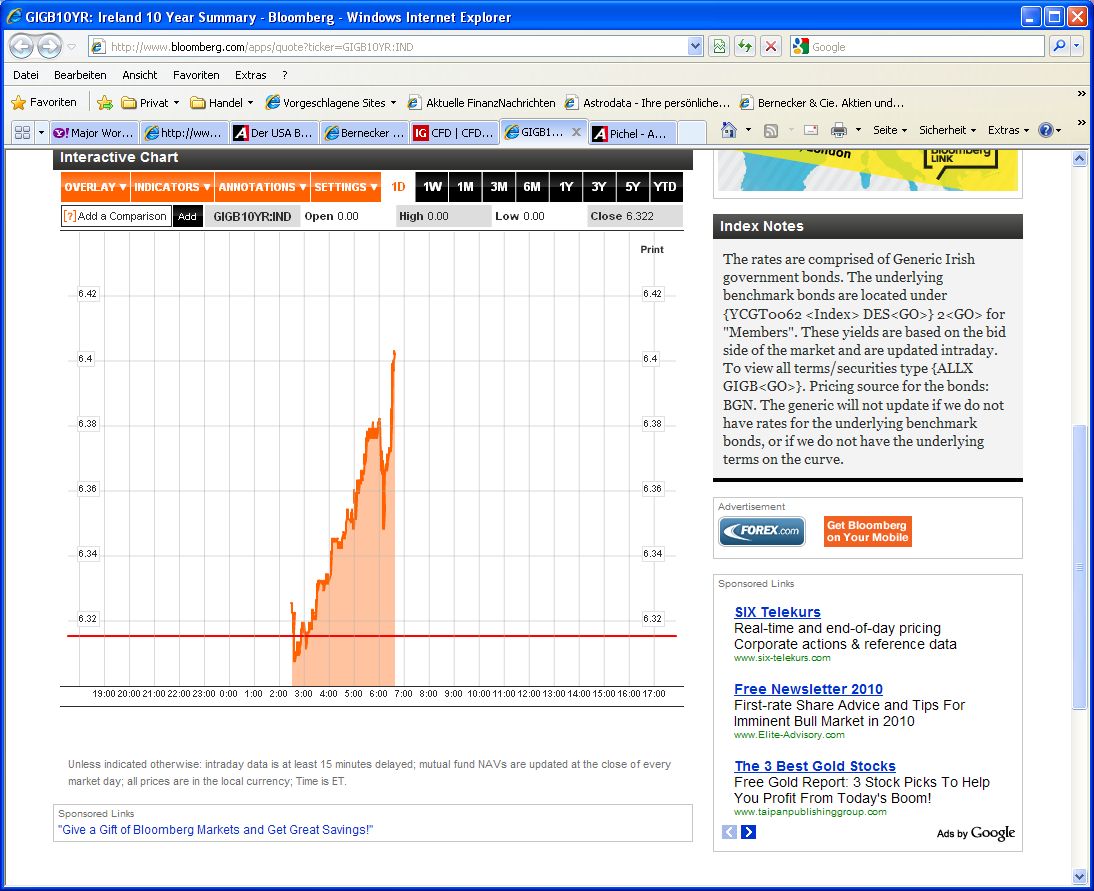Open the Privat favorites folder
The width and height of the screenshot is (1094, 891).
(x=149, y=103)
